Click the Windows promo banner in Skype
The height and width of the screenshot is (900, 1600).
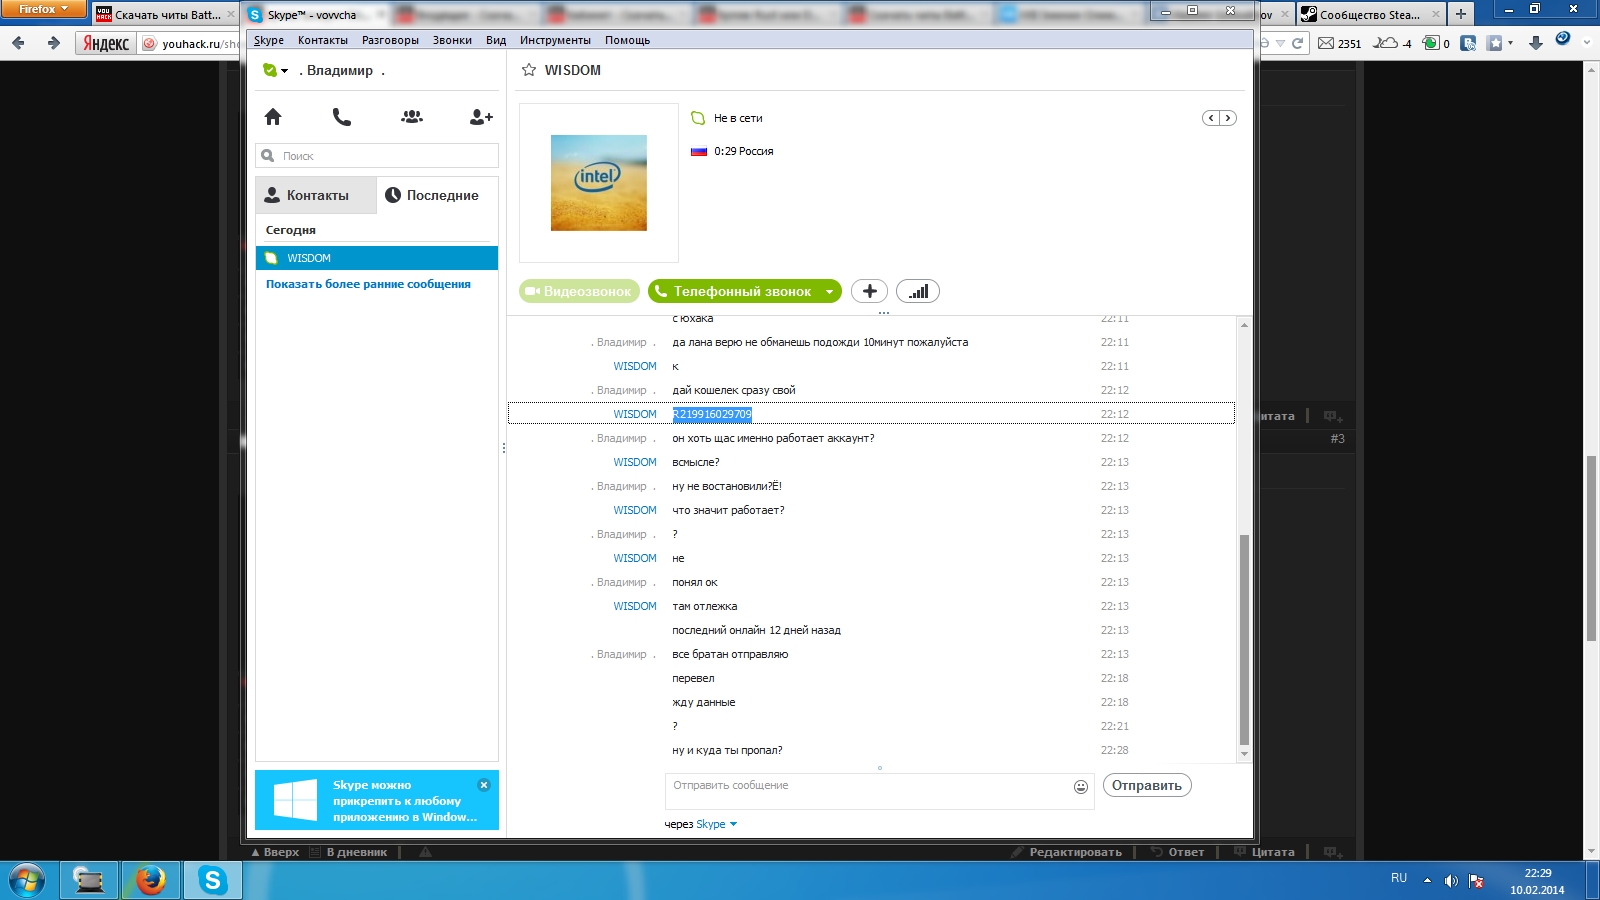click(x=377, y=800)
